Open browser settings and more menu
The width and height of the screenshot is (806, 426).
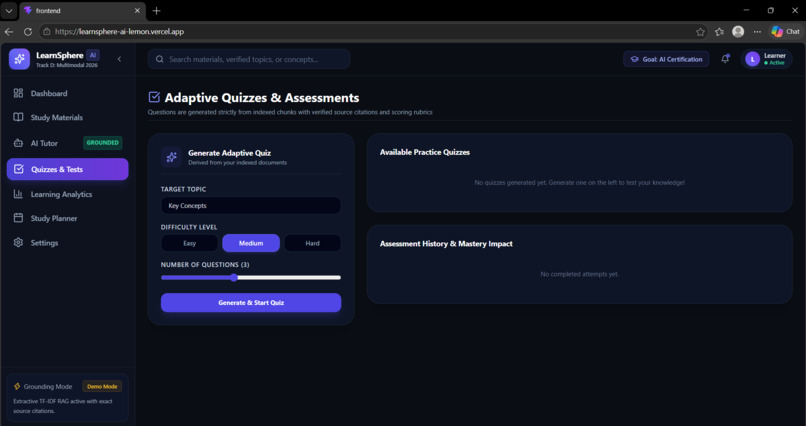(757, 32)
